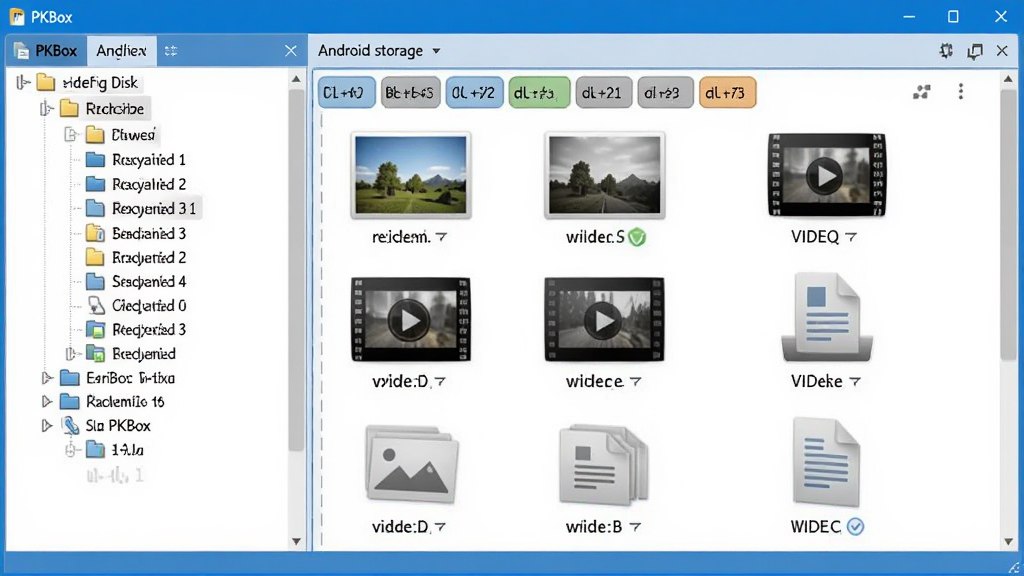The image size is (1024, 576).
Task: Click the dl+21 filter chip button
Action: pyautogui.click(x=603, y=93)
